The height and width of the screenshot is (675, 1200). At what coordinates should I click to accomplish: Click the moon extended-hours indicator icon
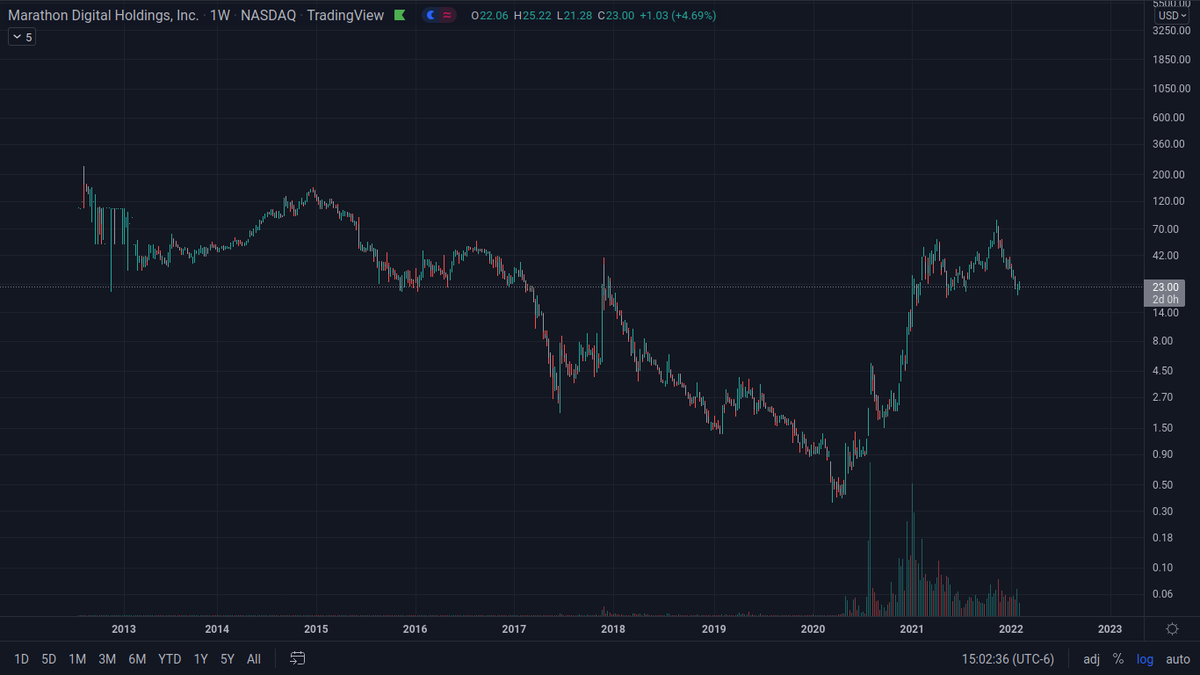tap(431, 16)
